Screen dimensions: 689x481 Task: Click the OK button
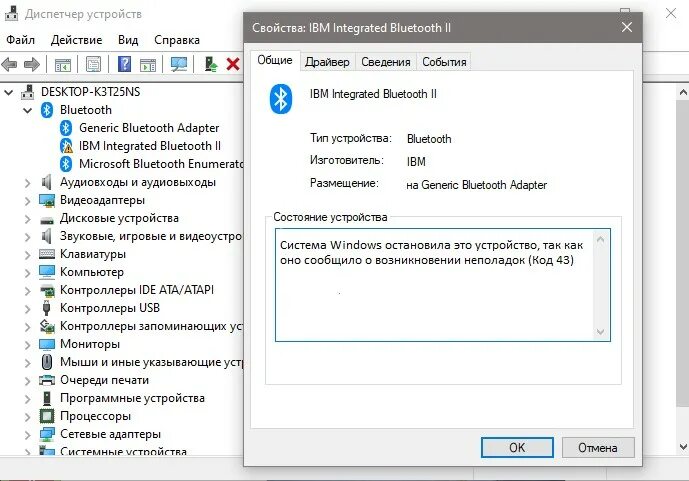[x=517, y=448]
